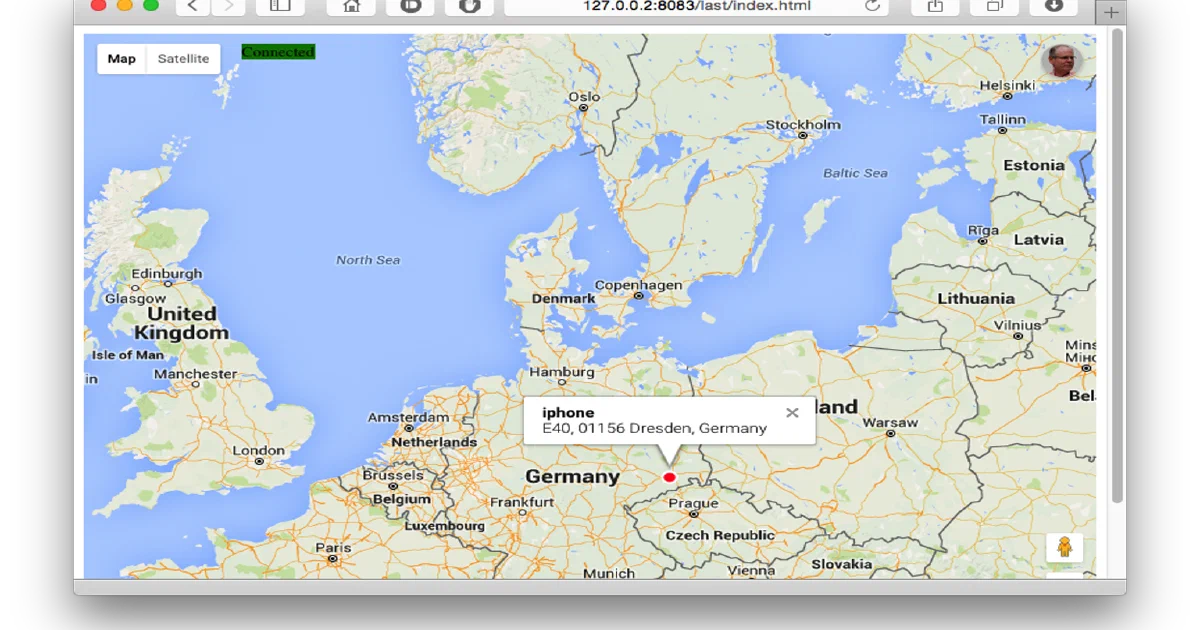Click the Vilnius city label
The image size is (1200, 630).
1017,326
